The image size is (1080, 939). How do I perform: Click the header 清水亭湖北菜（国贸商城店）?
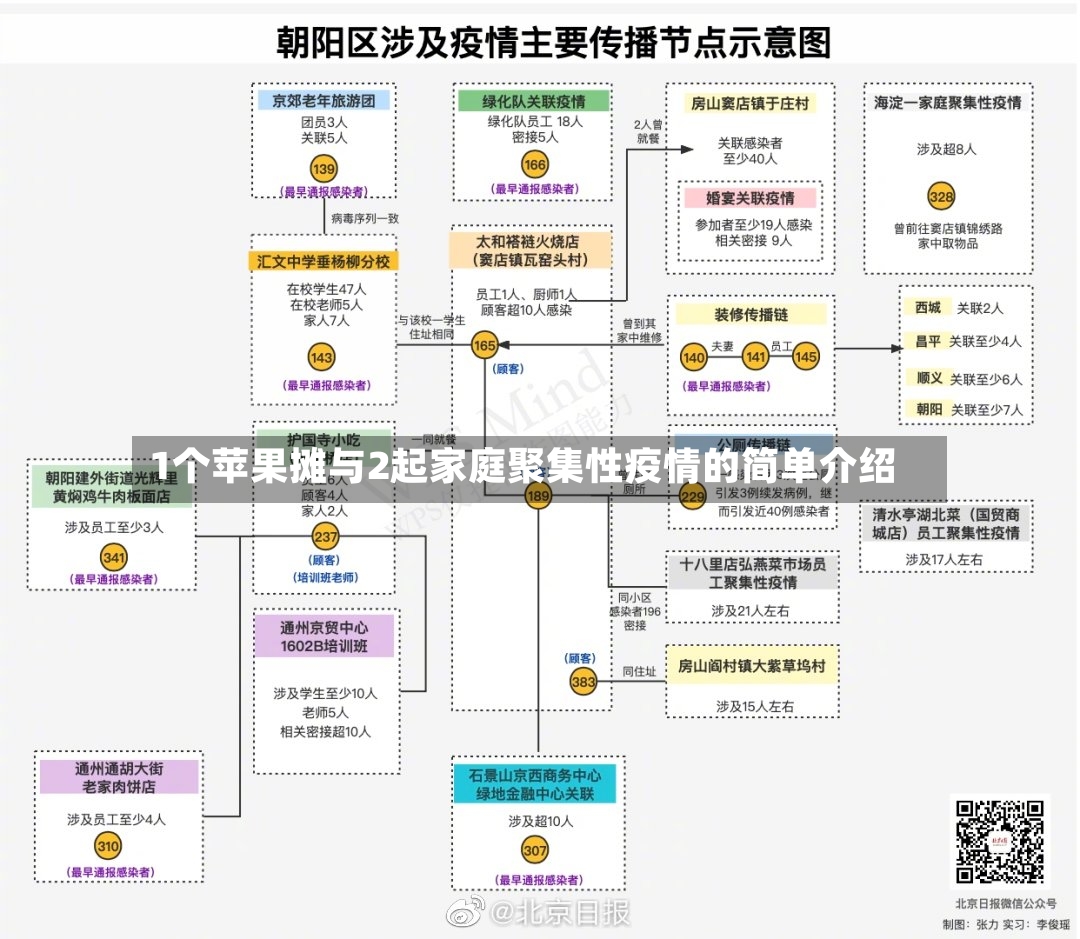pyautogui.click(x=946, y=524)
